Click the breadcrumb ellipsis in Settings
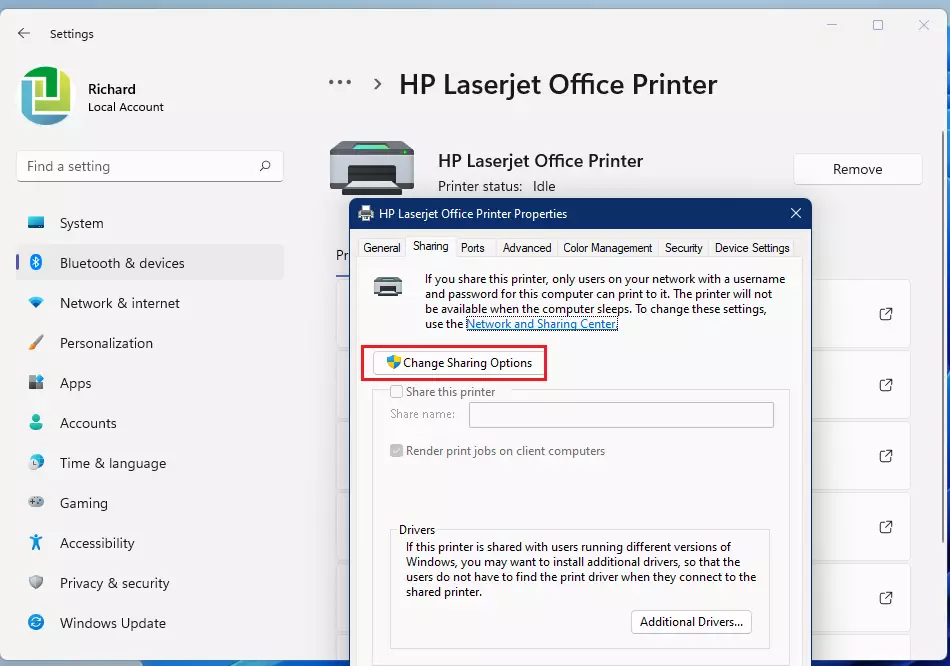Screen dimensions: 950x666 tap(340, 83)
